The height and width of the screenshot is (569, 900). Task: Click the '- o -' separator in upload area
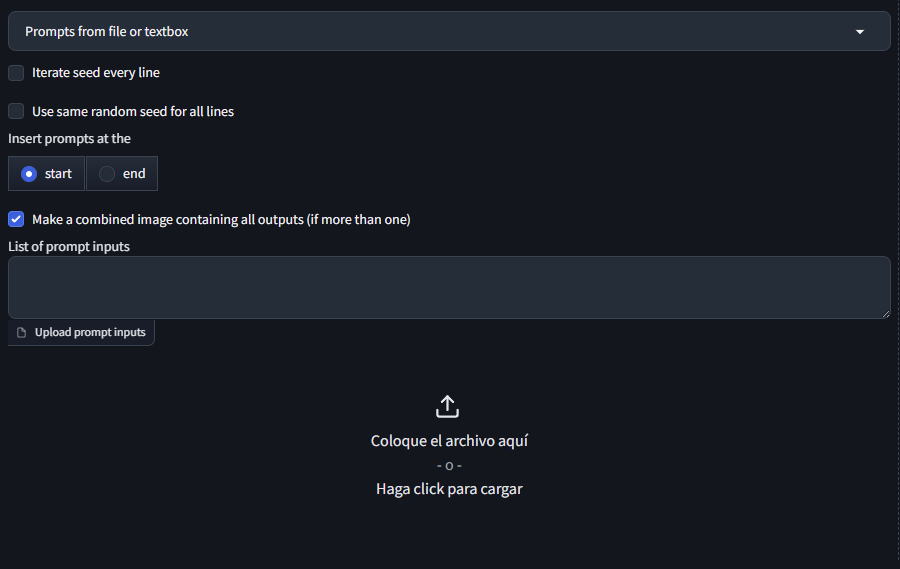pos(449,465)
